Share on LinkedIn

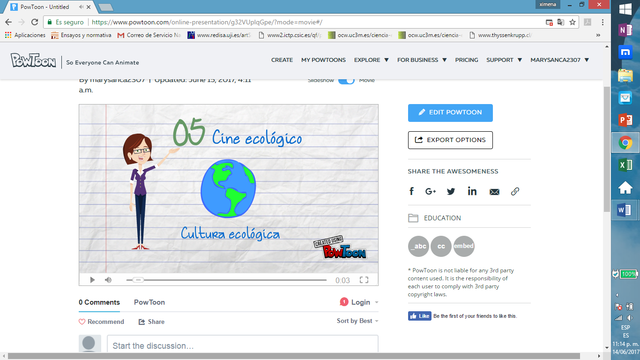pos(472,191)
